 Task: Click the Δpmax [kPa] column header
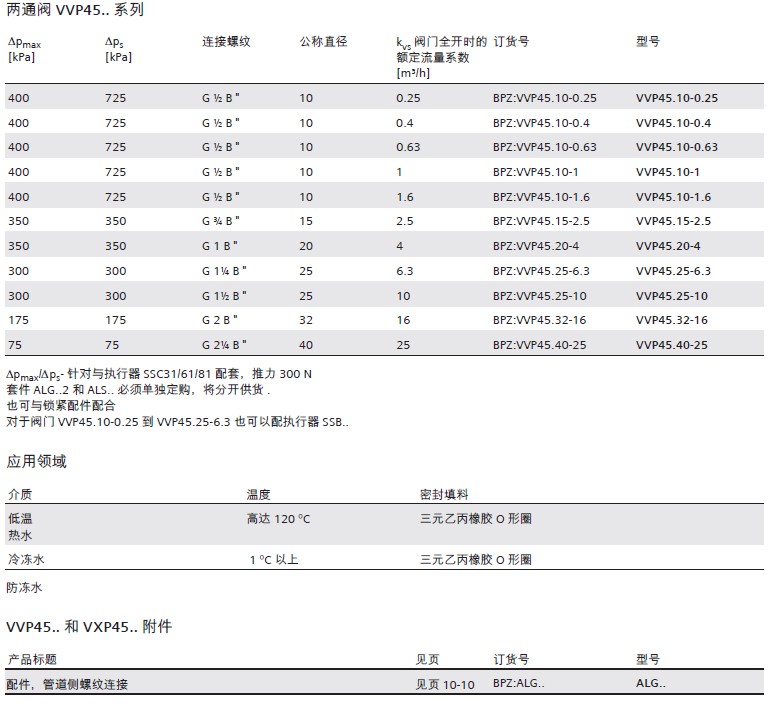pos(24,50)
